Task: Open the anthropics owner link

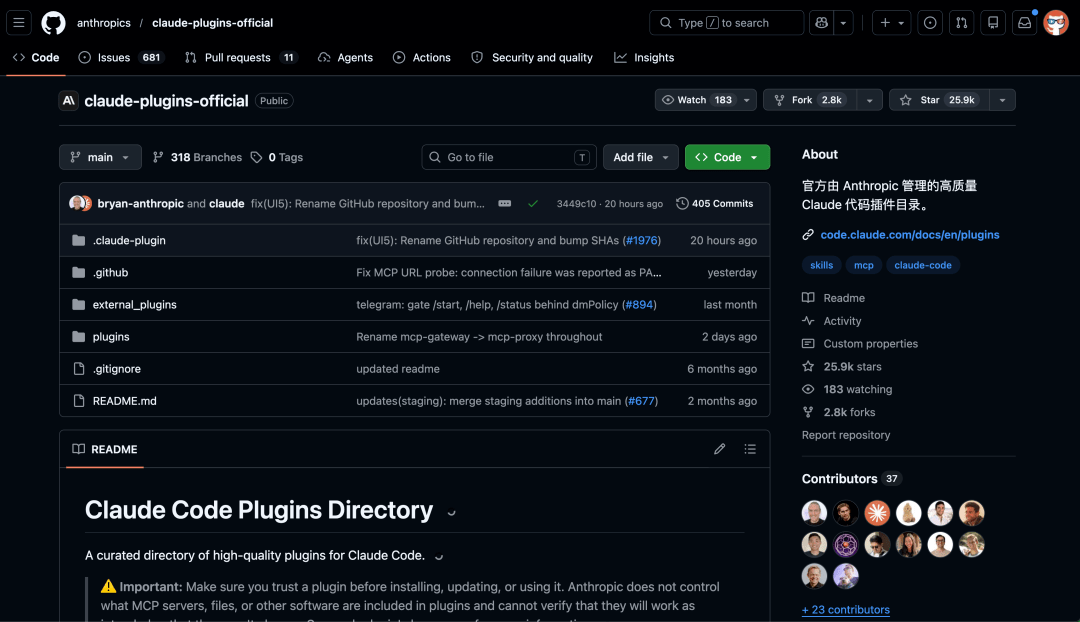Action: 104,23
